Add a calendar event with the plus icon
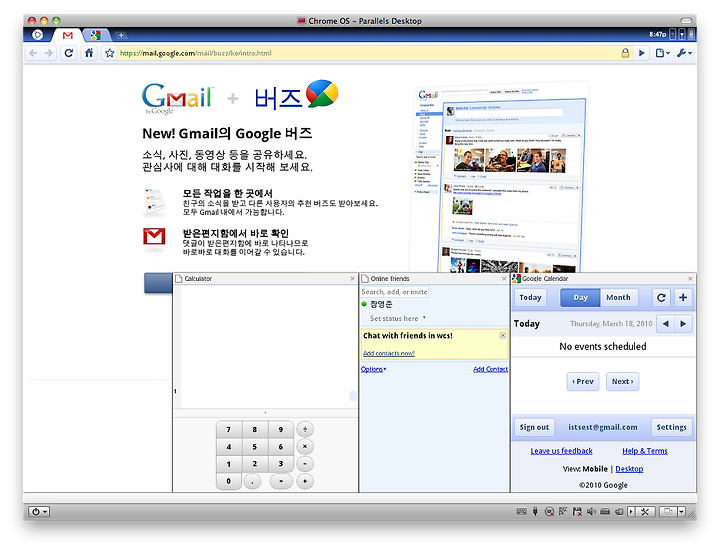 [683, 298]
